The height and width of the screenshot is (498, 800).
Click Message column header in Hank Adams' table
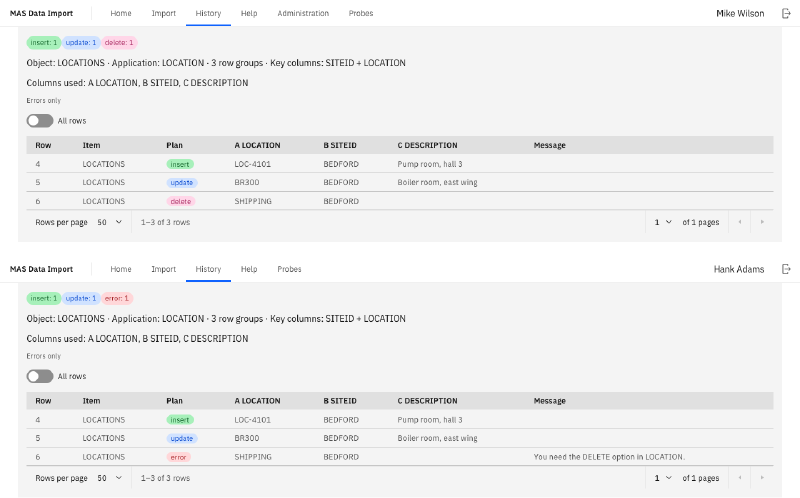[549, 401]
